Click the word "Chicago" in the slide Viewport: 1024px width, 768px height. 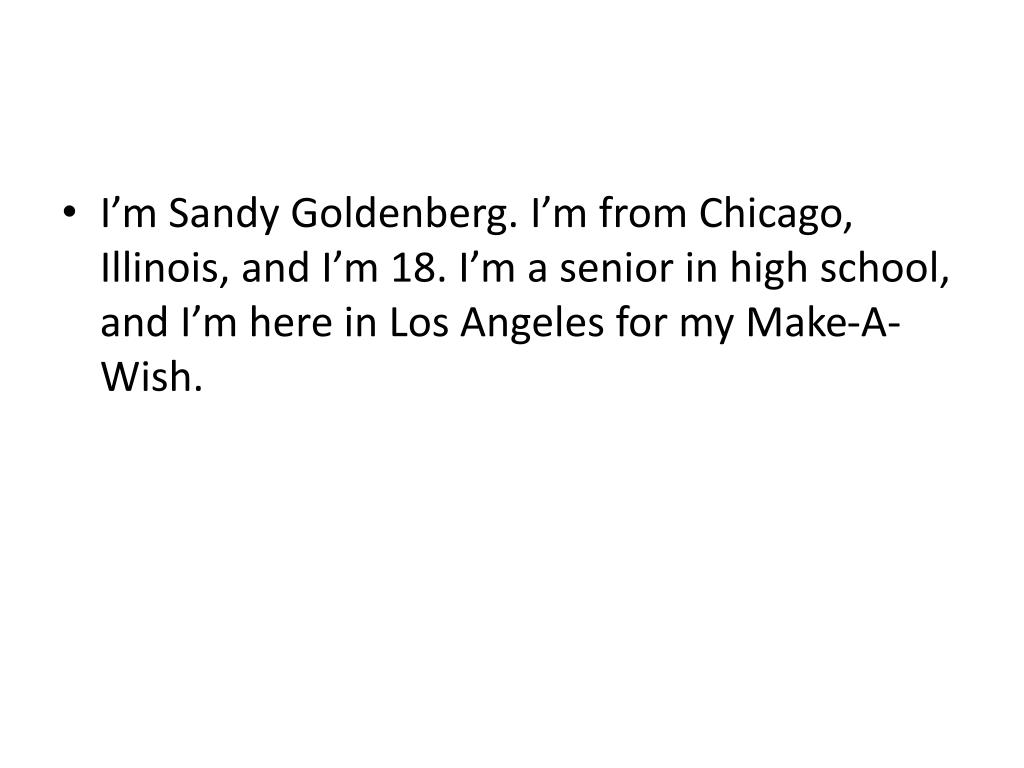point(775,215)
